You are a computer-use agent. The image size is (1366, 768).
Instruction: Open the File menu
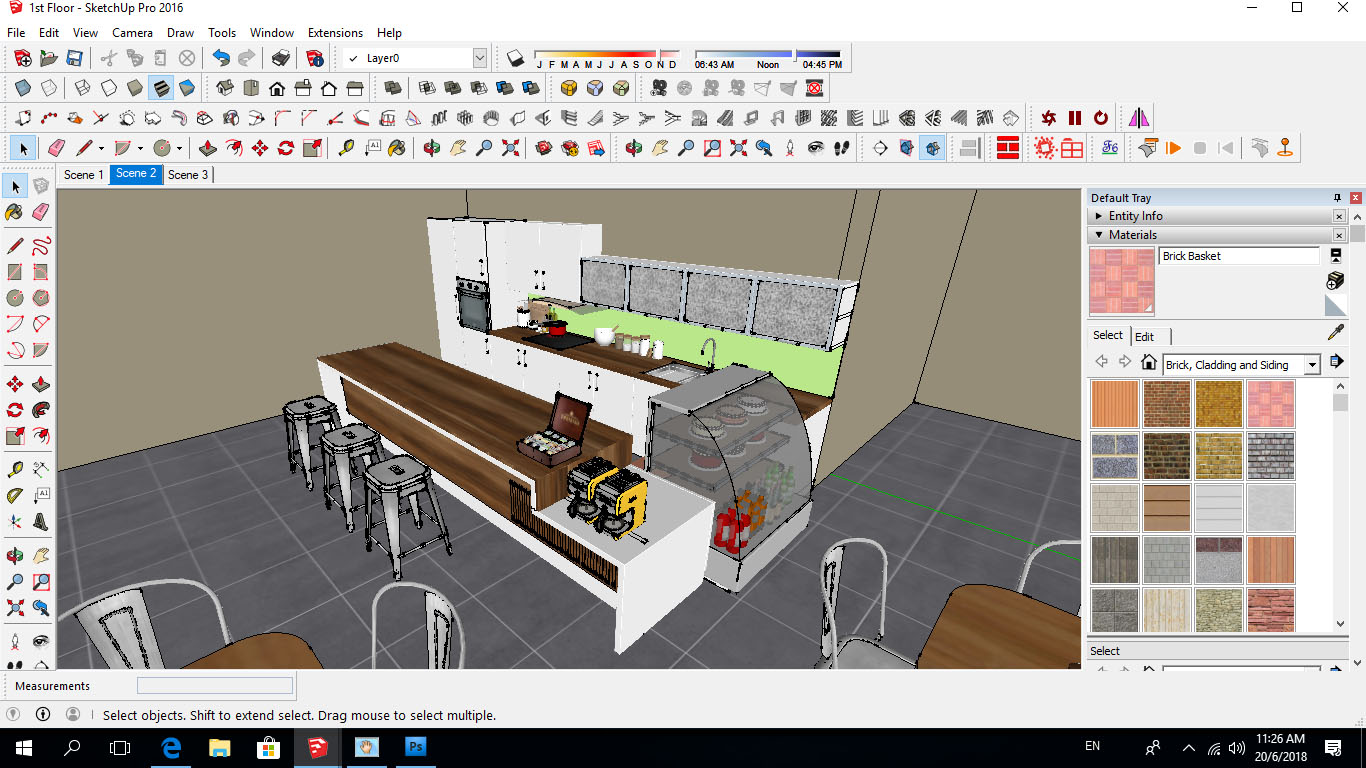click(x=16, y=33)
